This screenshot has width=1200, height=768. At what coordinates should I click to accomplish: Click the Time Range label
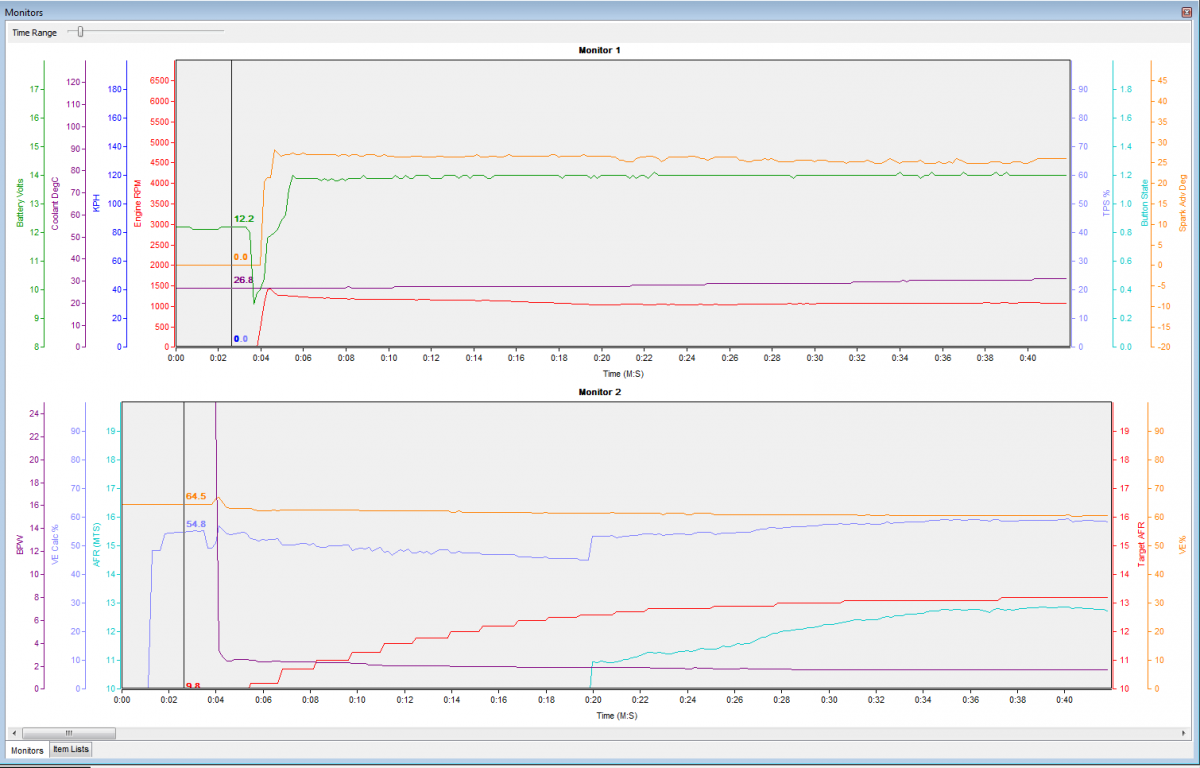tap(34, 32)
